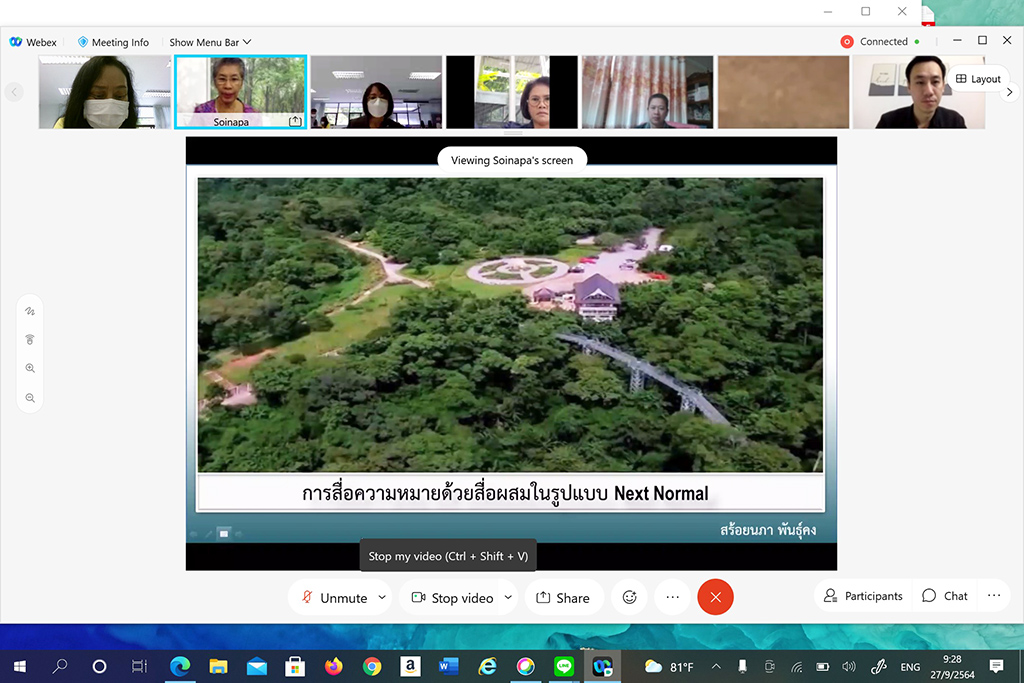Stop my video camera
This screenshot has width=1024, height=683.
click(x=452, y=597)
